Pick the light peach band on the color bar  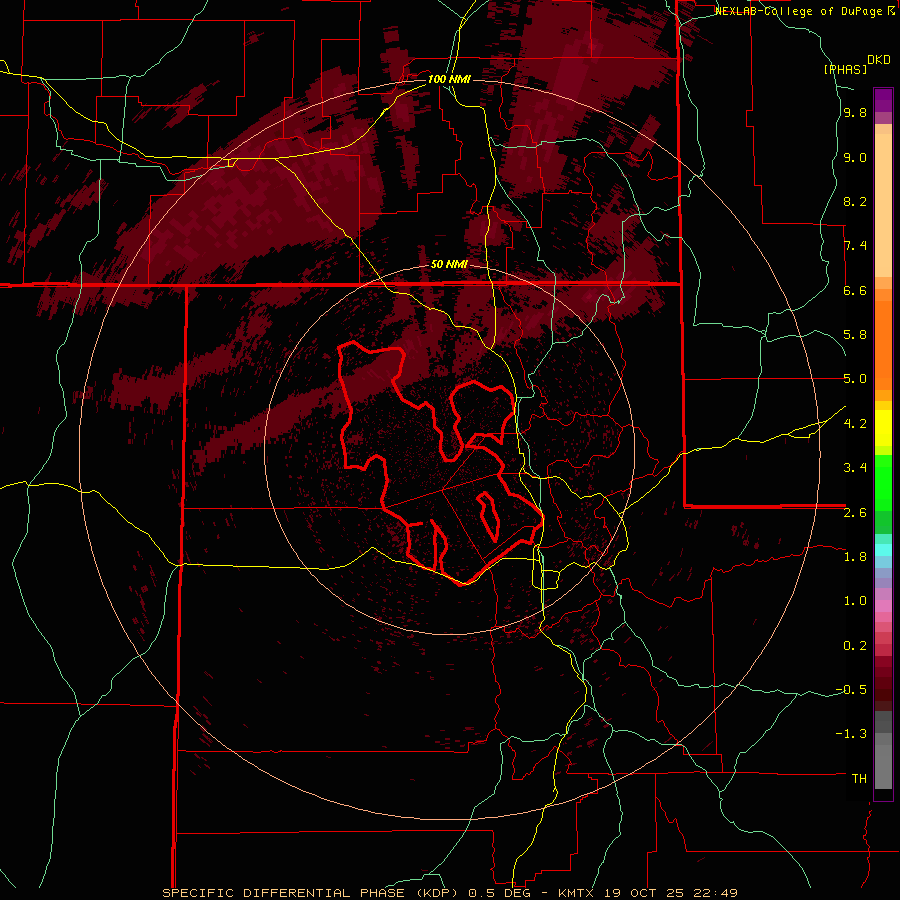pyautogui.click(x=883, y=205)
